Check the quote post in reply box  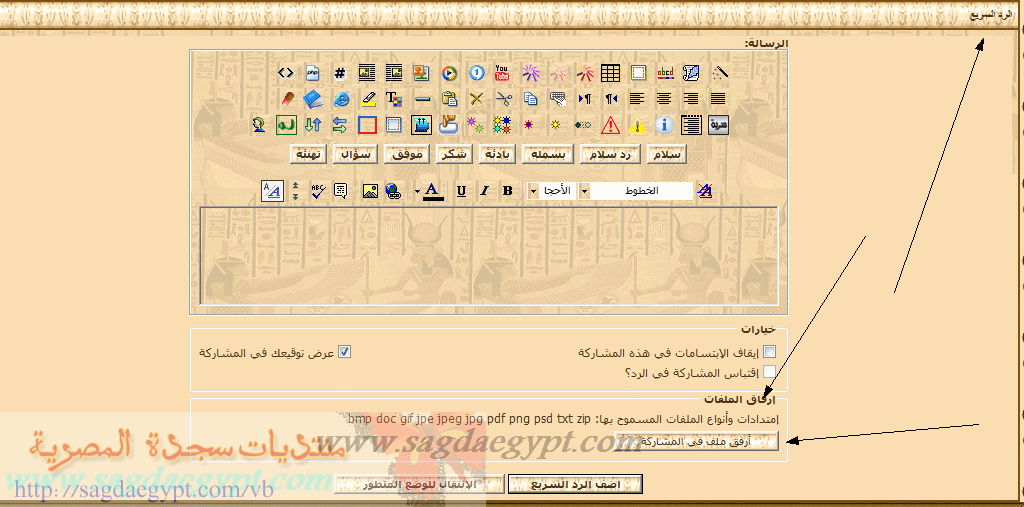click(769, 372)
